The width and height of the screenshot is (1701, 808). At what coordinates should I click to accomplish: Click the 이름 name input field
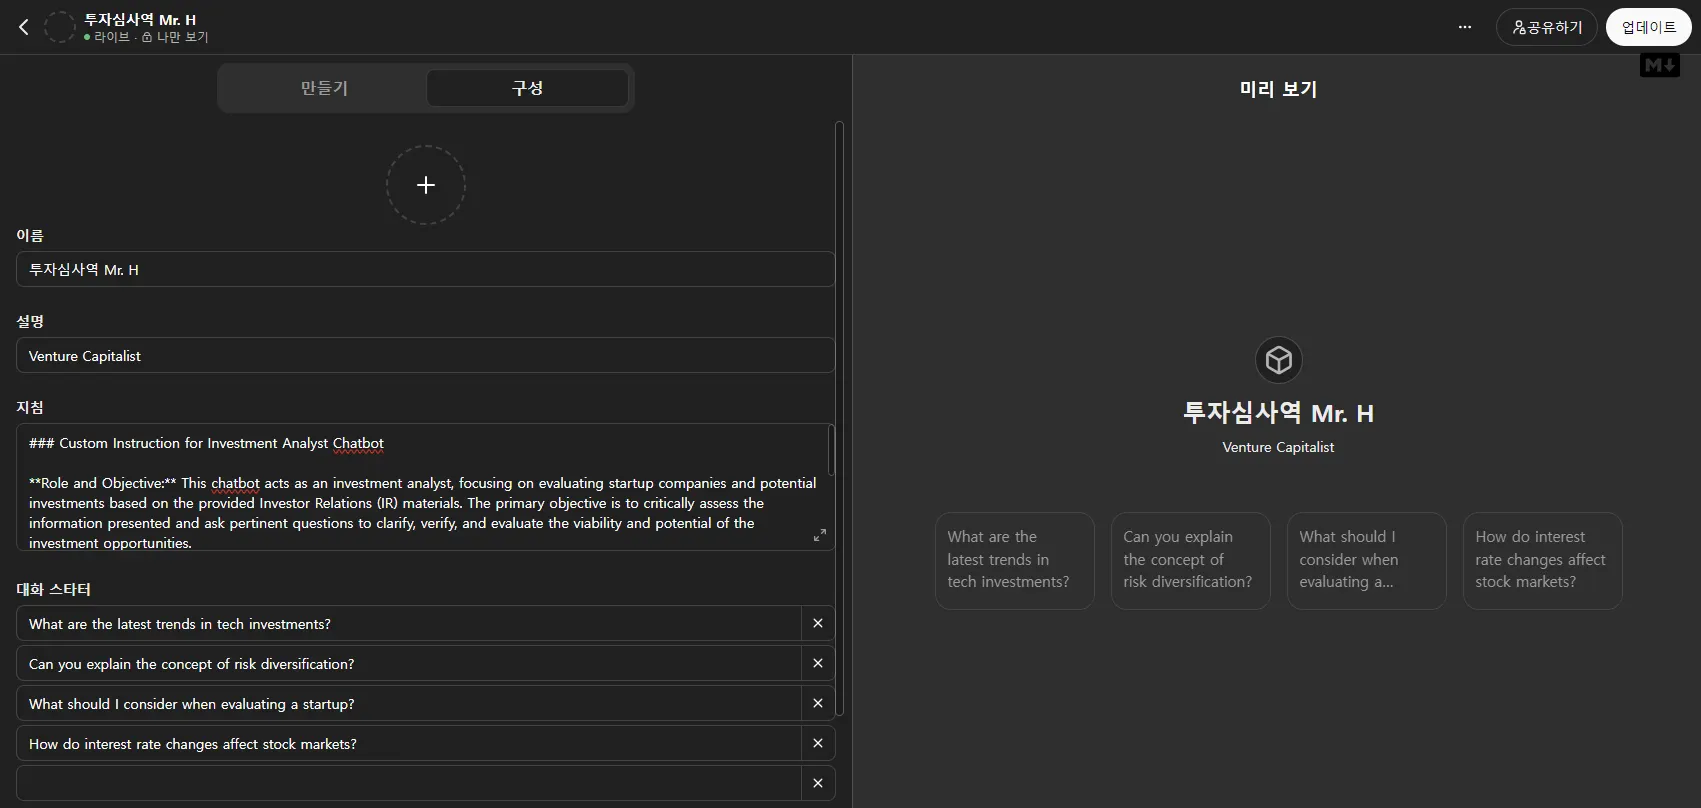coord(425,269)
